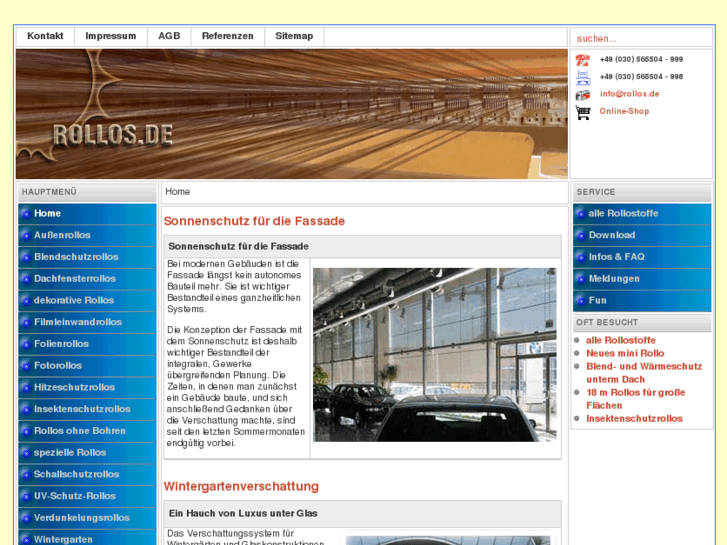Open Download in Service menu
Screen dimensions: 727x545
[642, 235]
